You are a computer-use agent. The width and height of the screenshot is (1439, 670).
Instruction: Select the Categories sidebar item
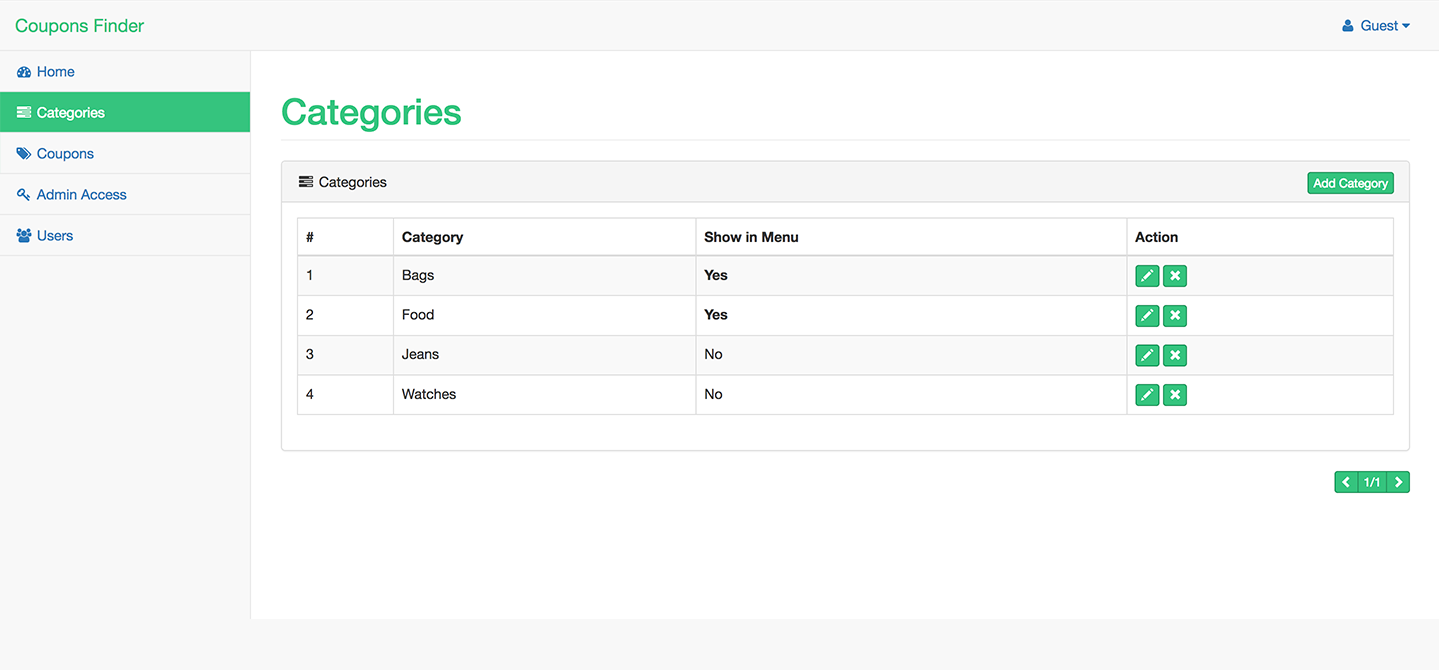70,113
